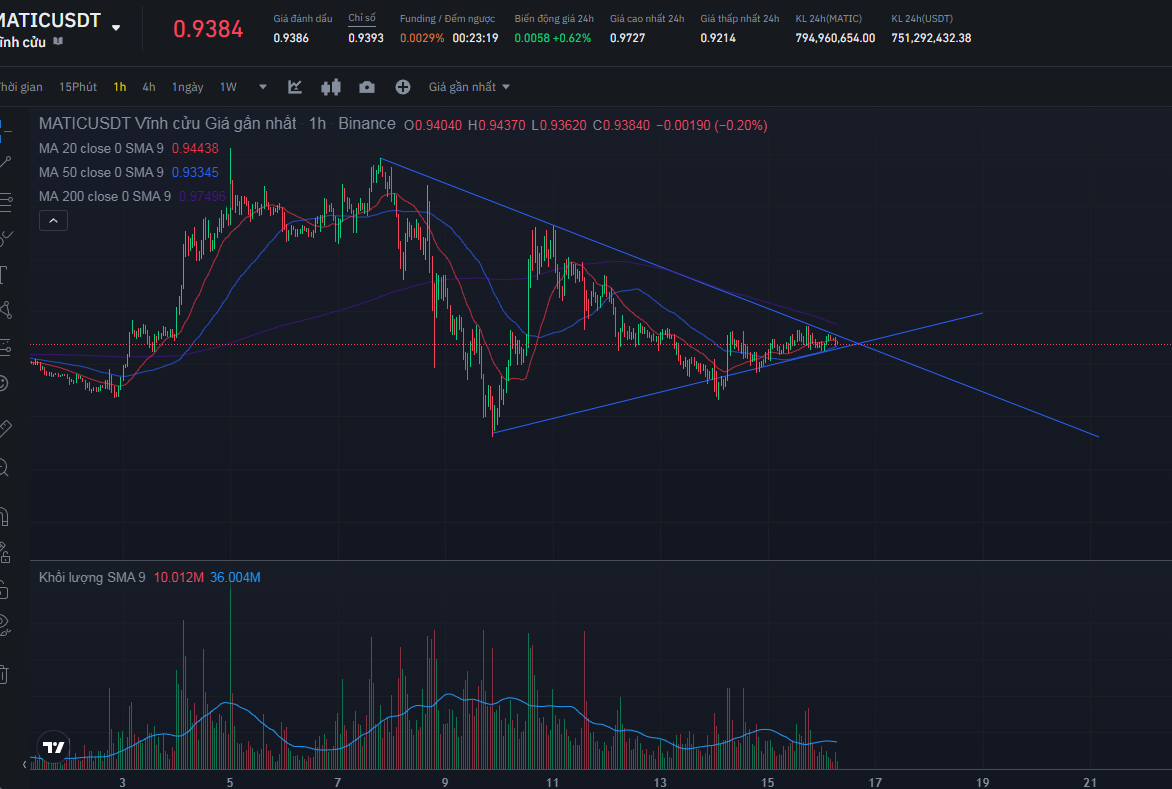
Task: Click the last price 0.9384 in red
Action: pyautogui.click(x=208, y=29)
